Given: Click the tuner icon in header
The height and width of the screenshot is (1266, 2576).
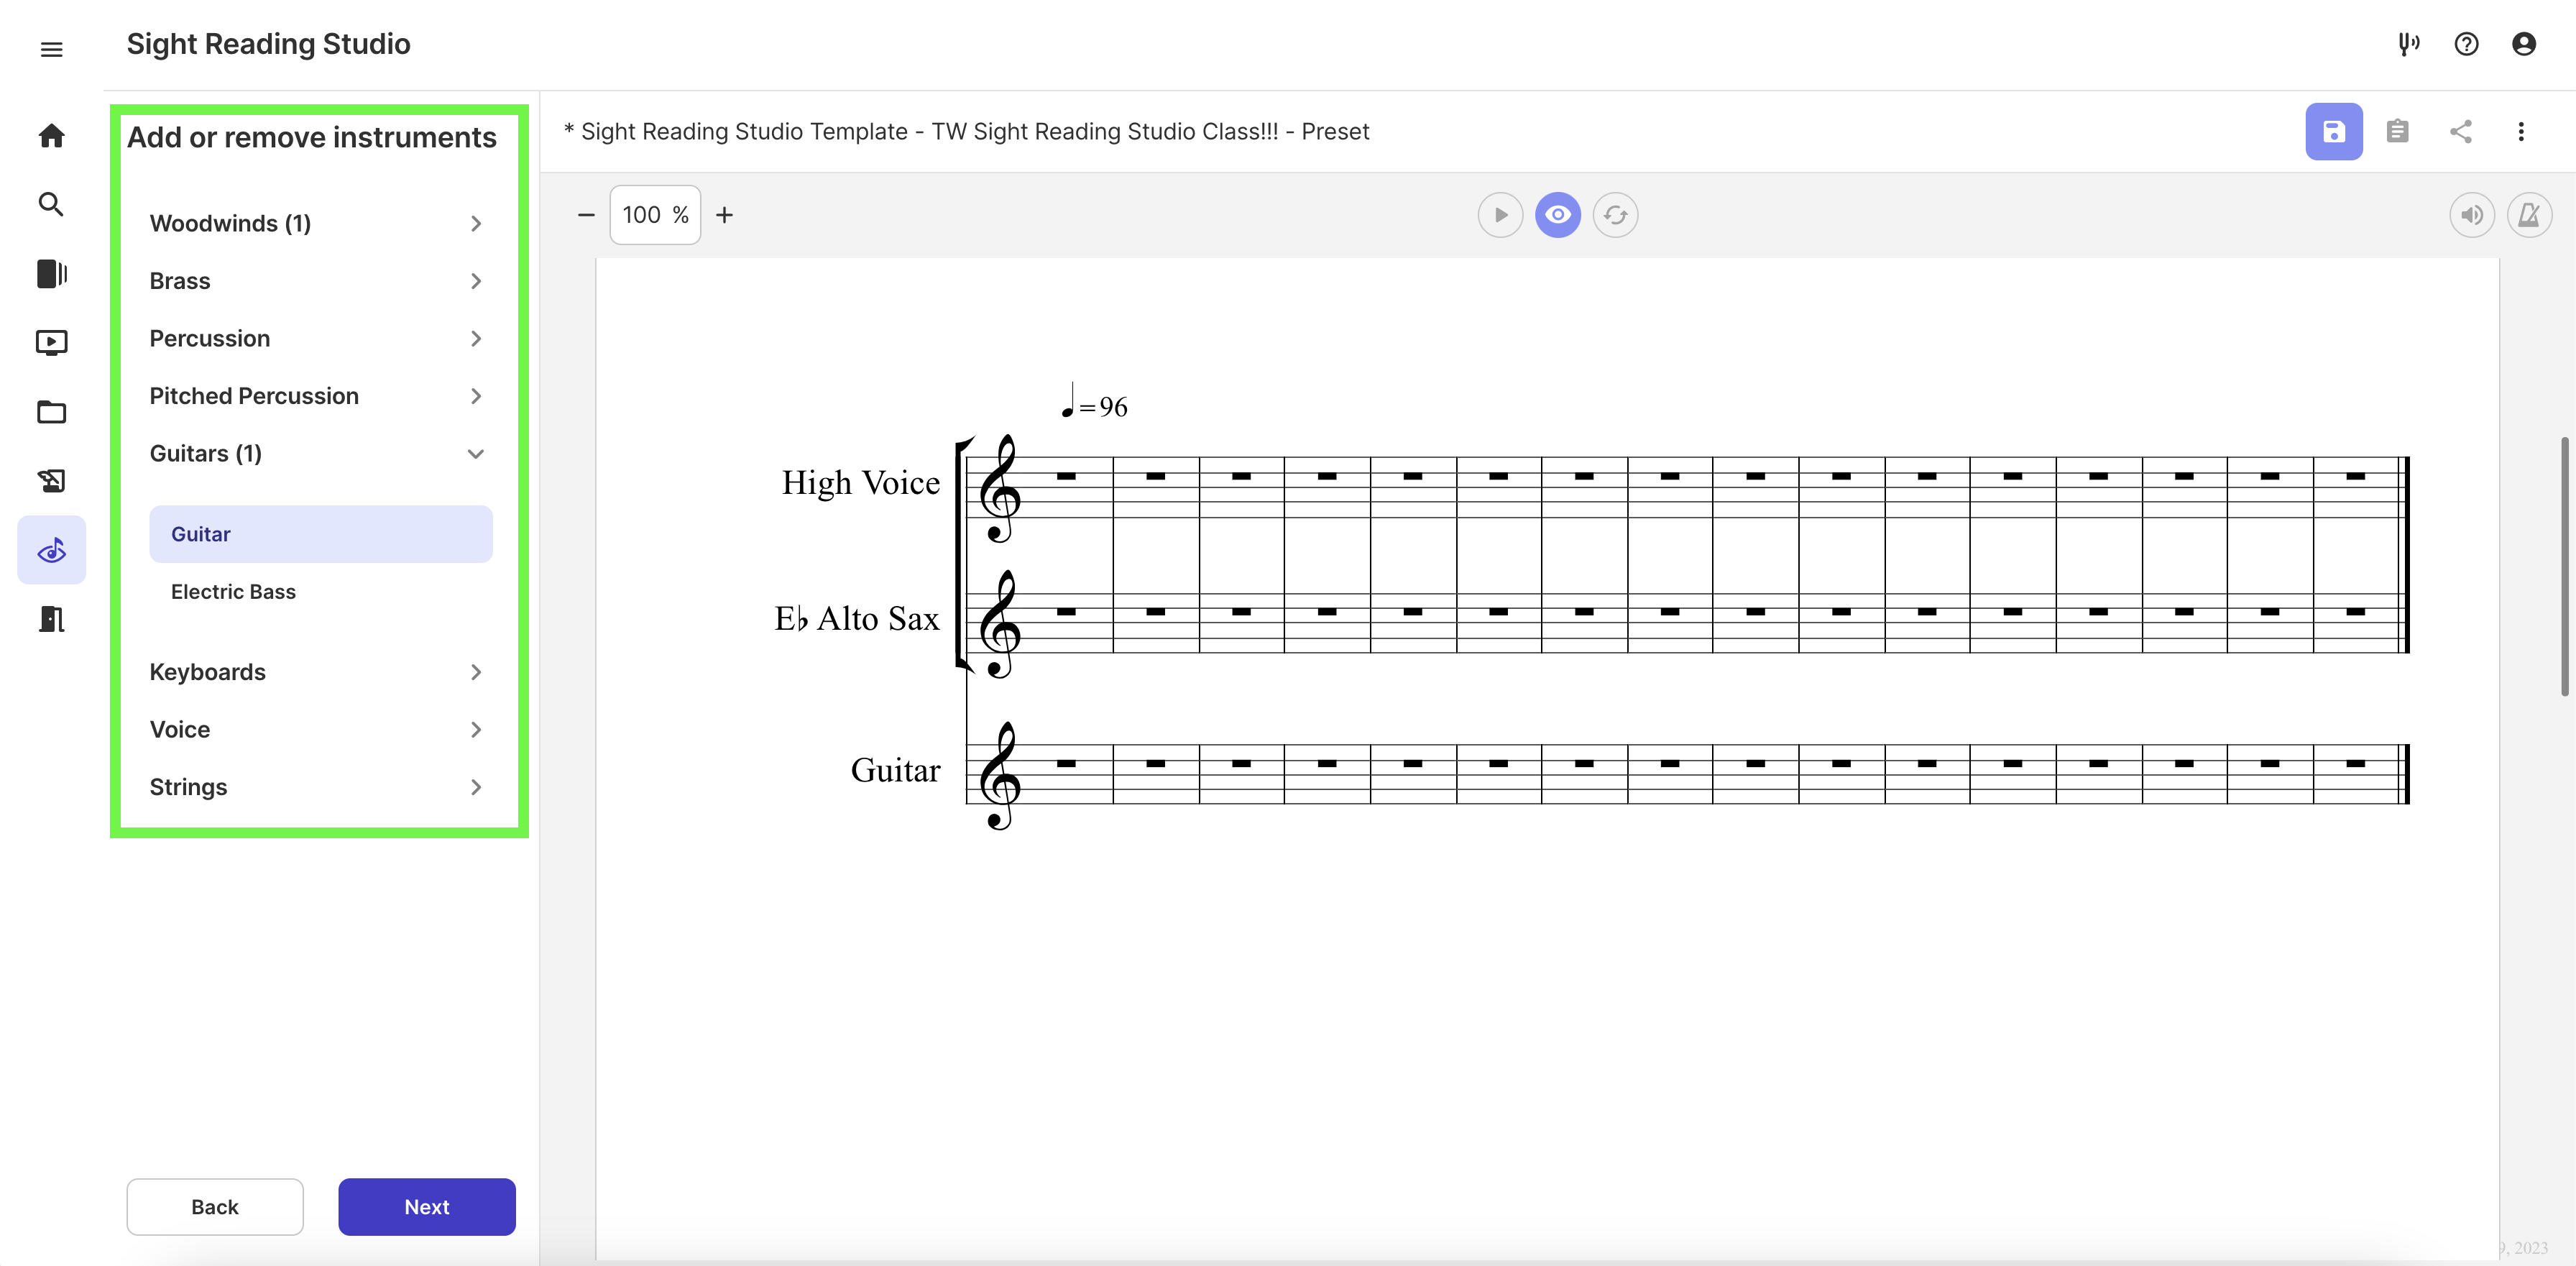Looking at the screenshot, I should (2408, 44).
